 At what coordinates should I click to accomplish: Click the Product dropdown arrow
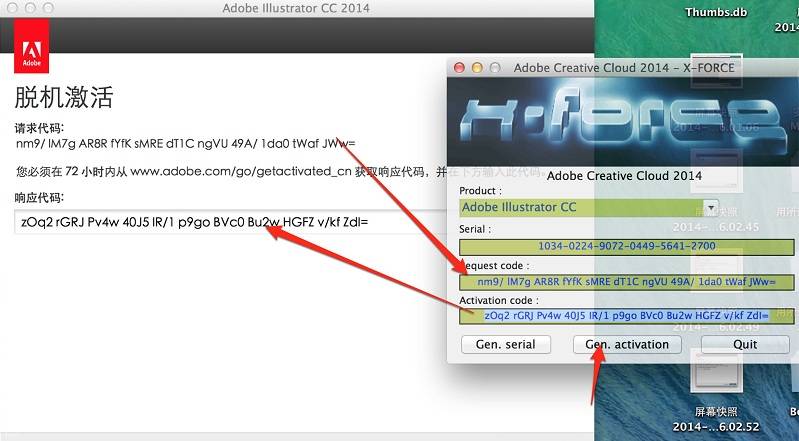coord(711,208)
